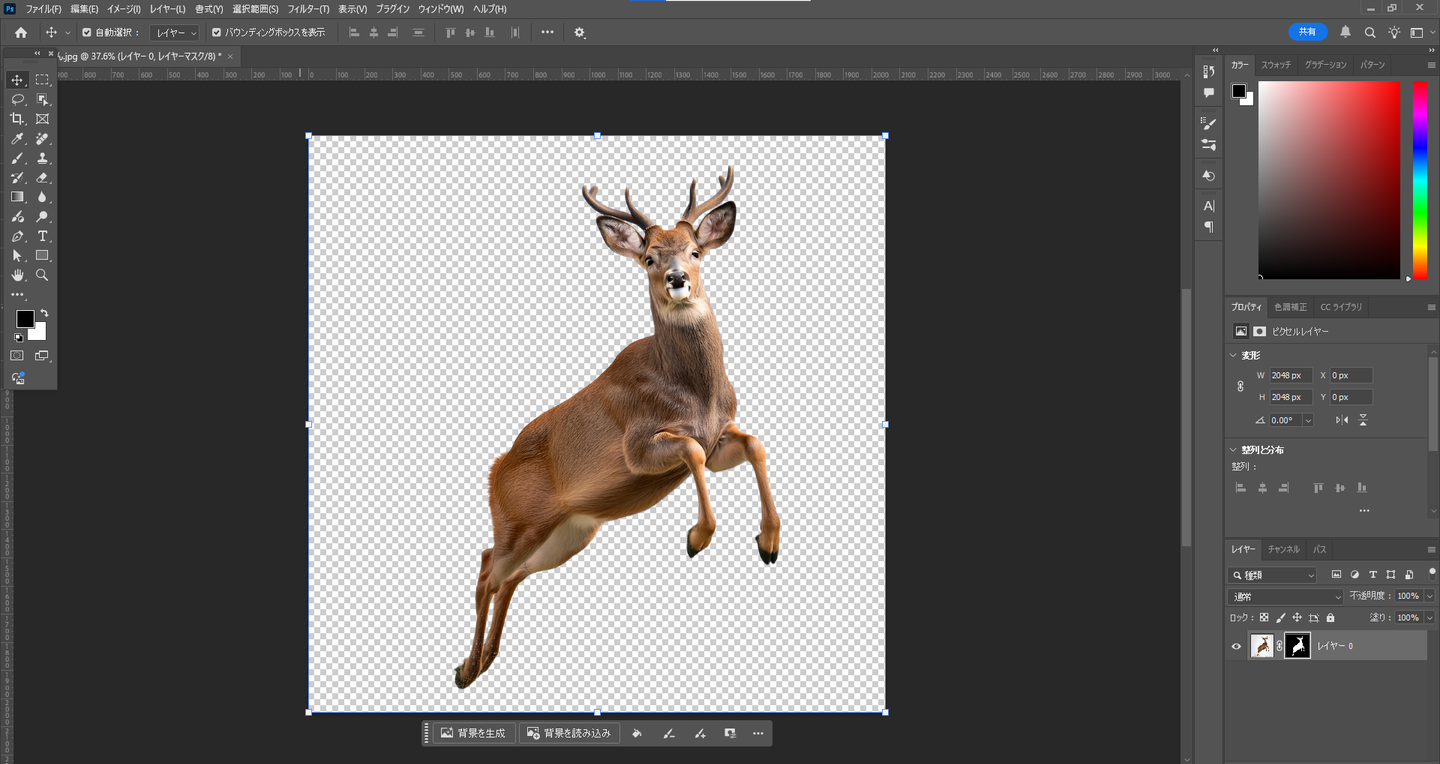Select the Lasso tool
Viewport: 1440px width, 764px height.
pos(17,99)
